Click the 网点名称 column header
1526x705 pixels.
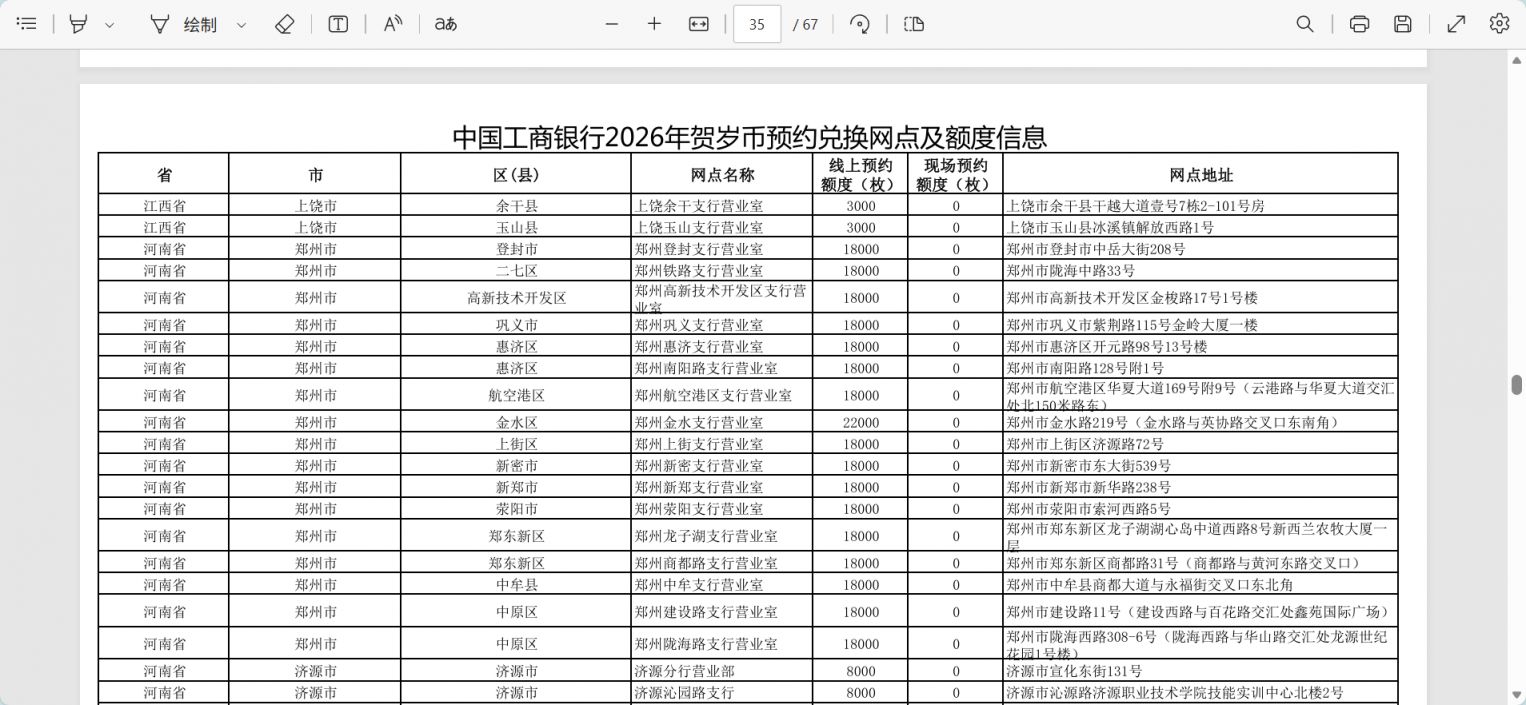[x=722, y=175]
